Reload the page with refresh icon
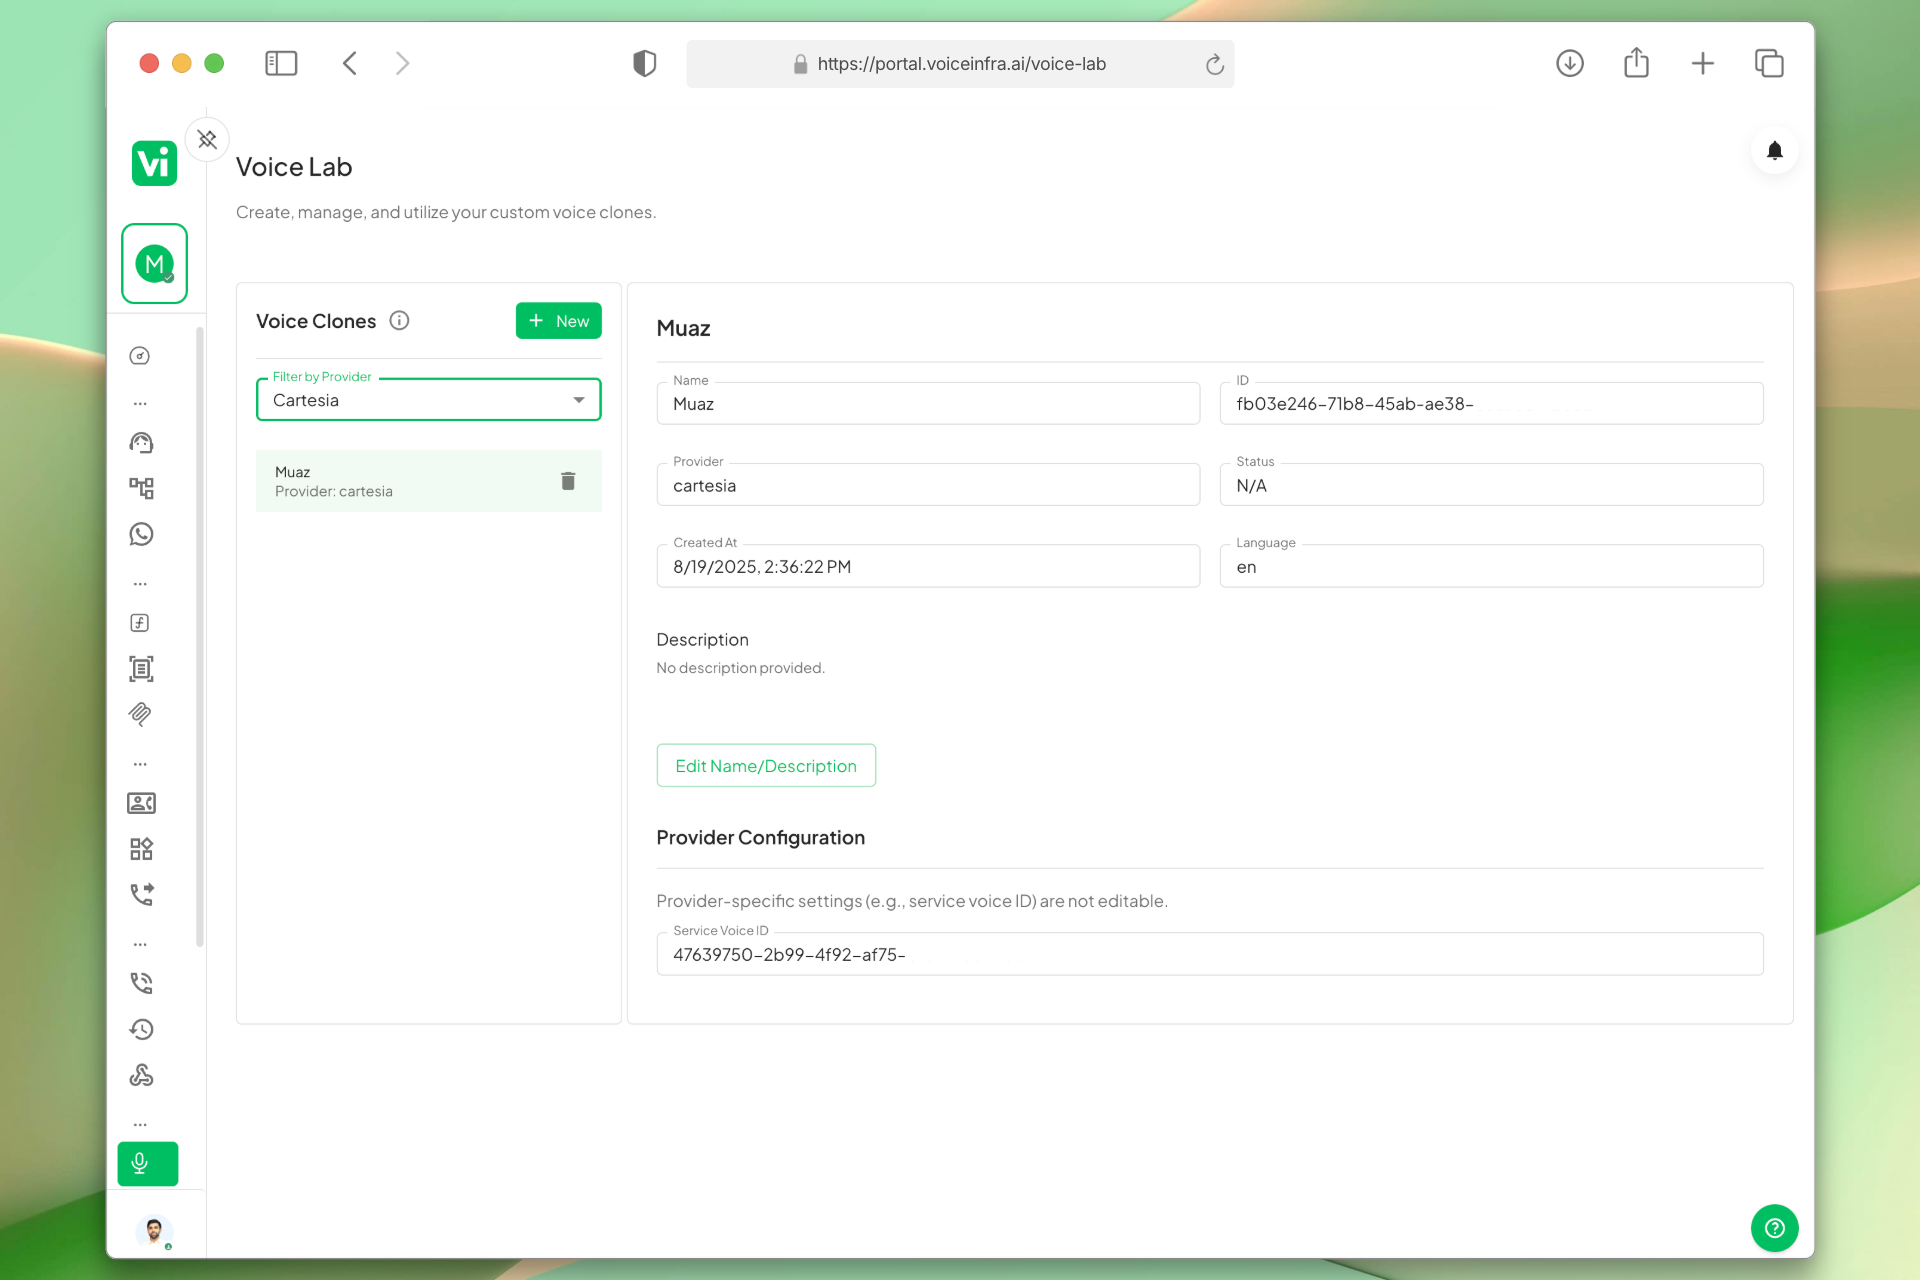The height and width of the screenshot is (1280, 1920). pyautogui.click(x=1214, y=64)
